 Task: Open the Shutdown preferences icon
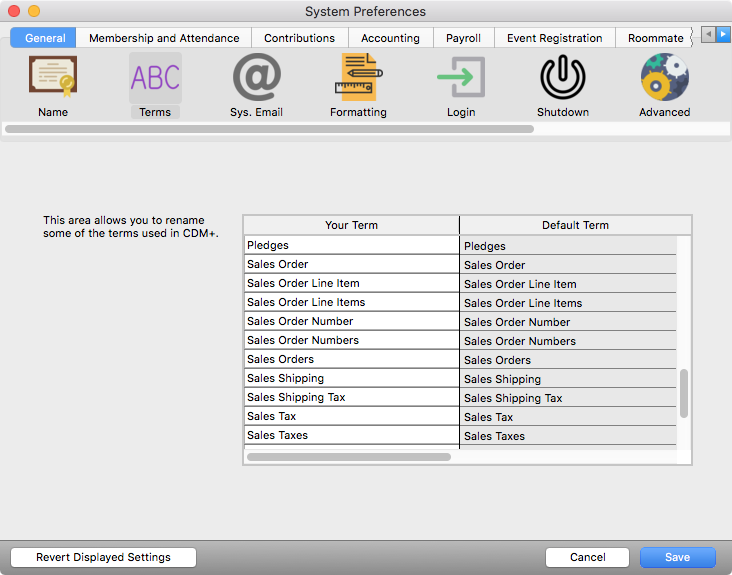pyautogui.click(x=562, y=78)
